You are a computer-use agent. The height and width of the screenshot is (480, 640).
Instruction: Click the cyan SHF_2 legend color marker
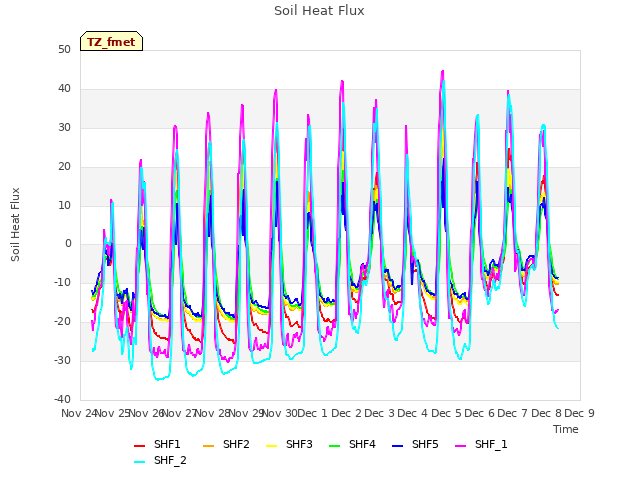[140, 462]
